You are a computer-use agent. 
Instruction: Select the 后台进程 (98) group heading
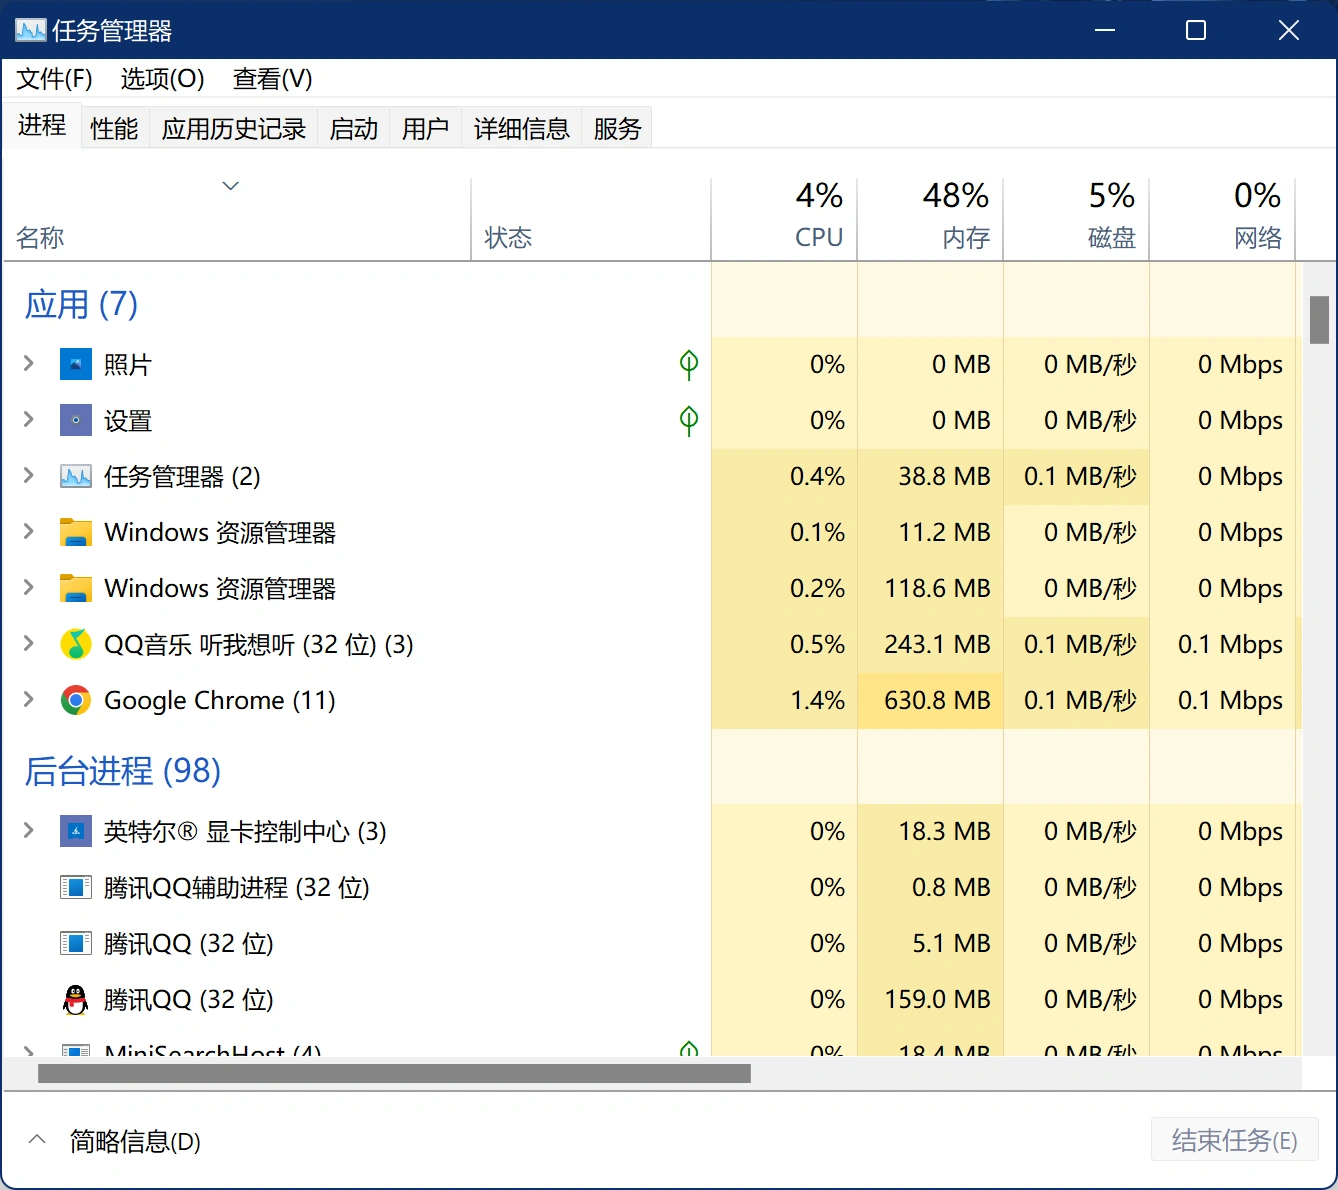pyautogui.click(x=122, y=771)
